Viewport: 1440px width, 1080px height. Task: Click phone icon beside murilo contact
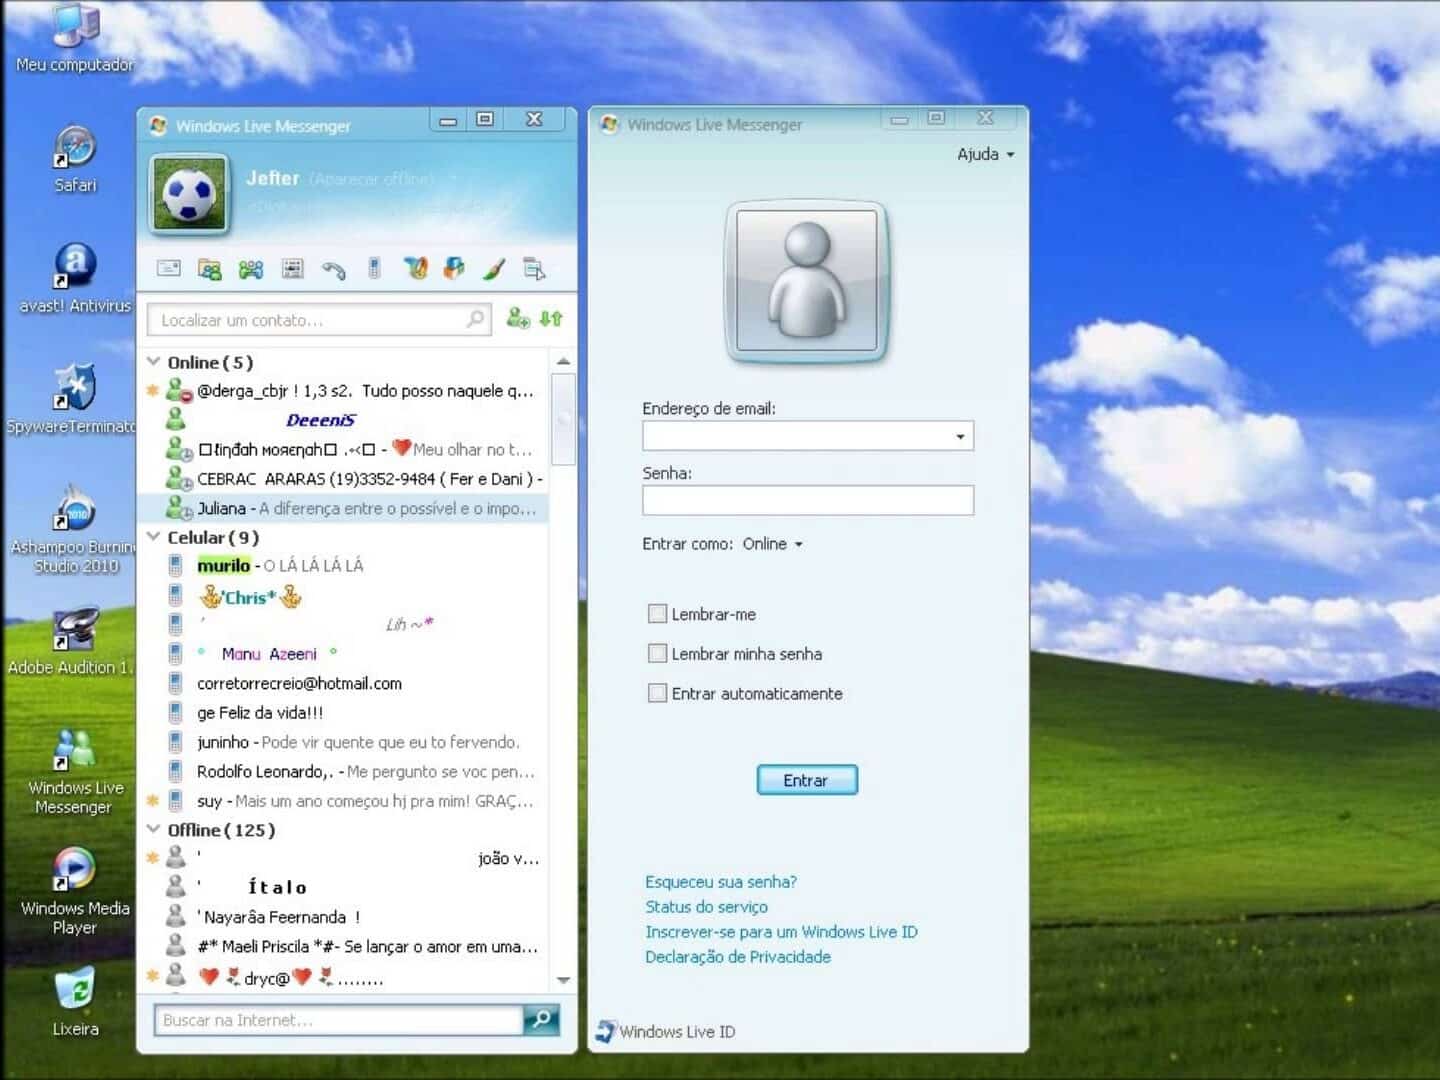[x=175, y=565]
